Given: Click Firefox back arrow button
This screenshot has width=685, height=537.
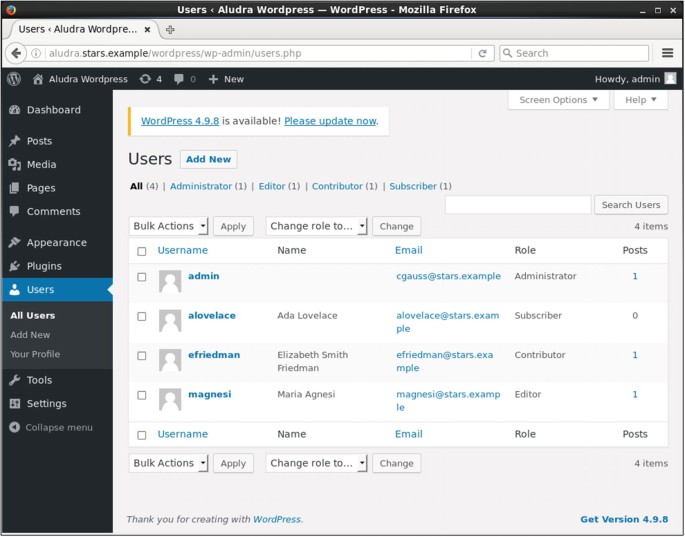Looking at the screenshot, I should click(16, 53).
